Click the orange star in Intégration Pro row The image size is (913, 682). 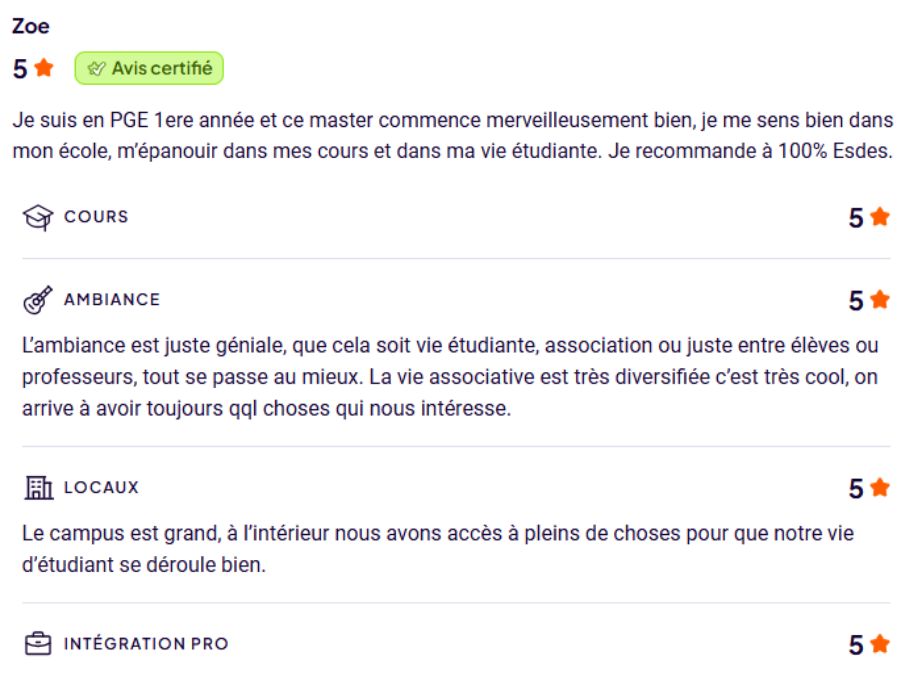880,644
